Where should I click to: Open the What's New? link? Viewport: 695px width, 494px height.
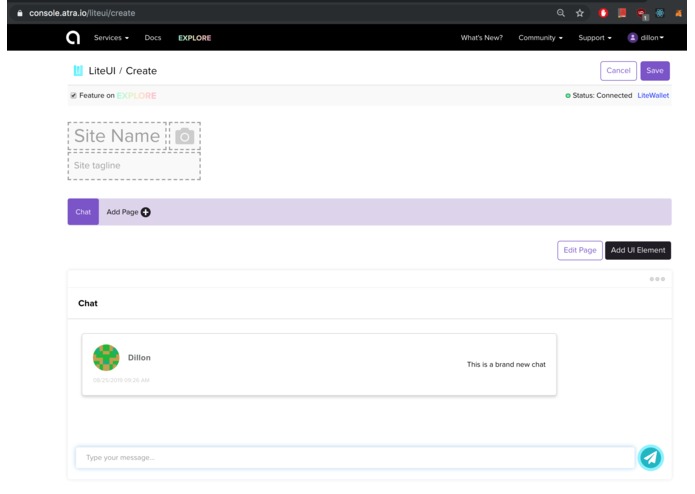482,38
